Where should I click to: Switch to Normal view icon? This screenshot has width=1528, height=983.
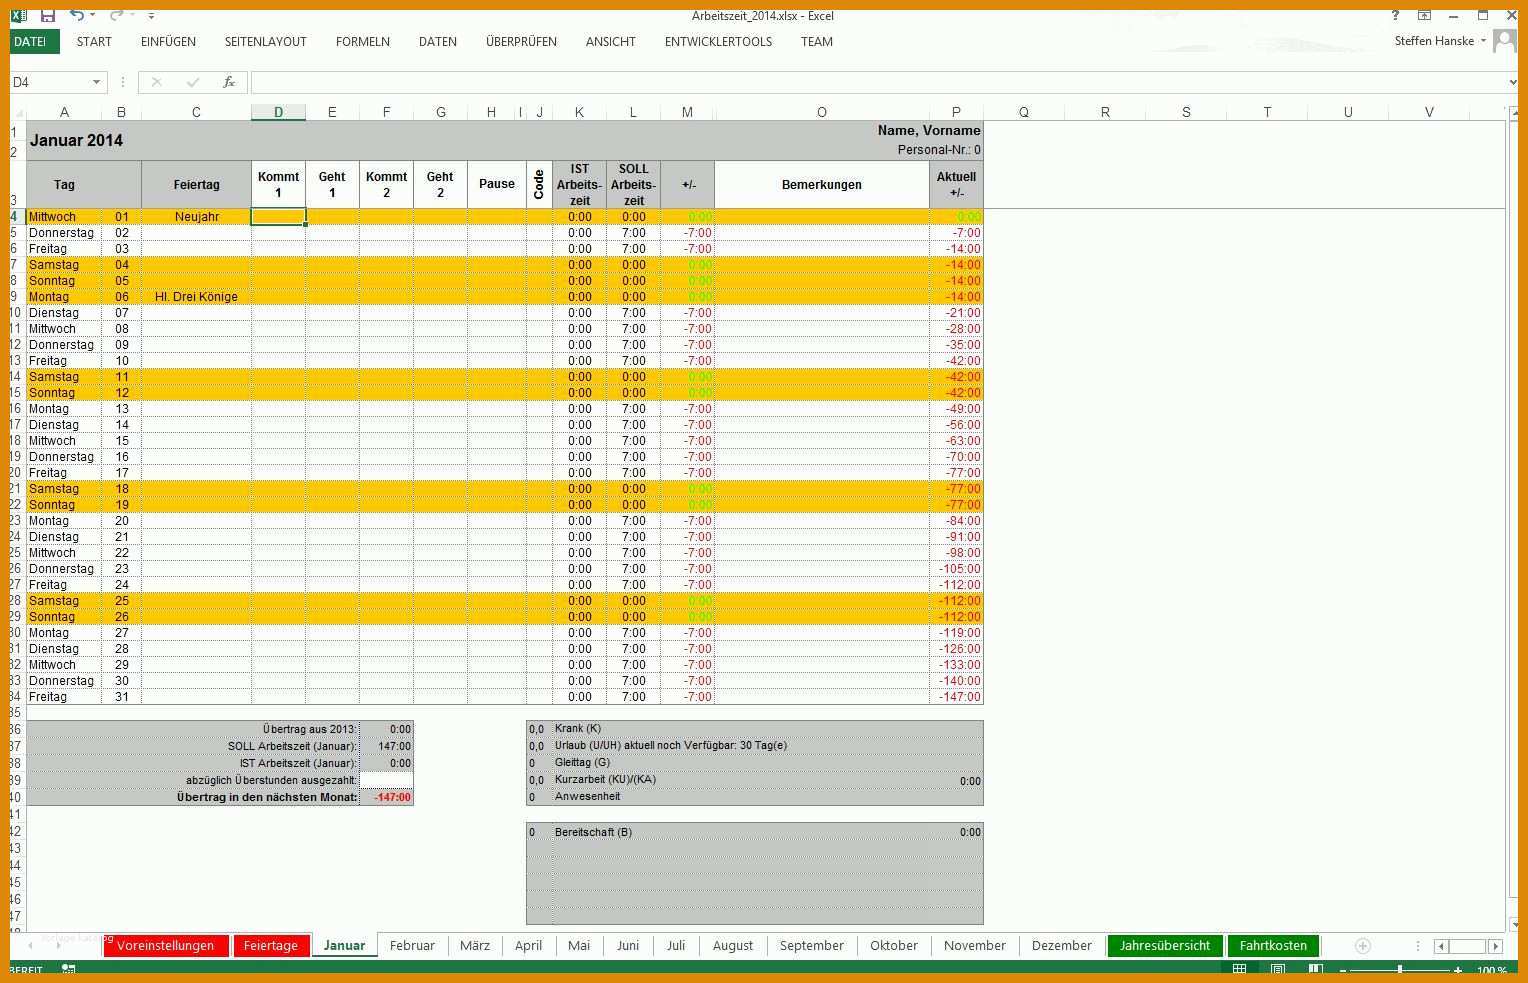coord(1239,970)
